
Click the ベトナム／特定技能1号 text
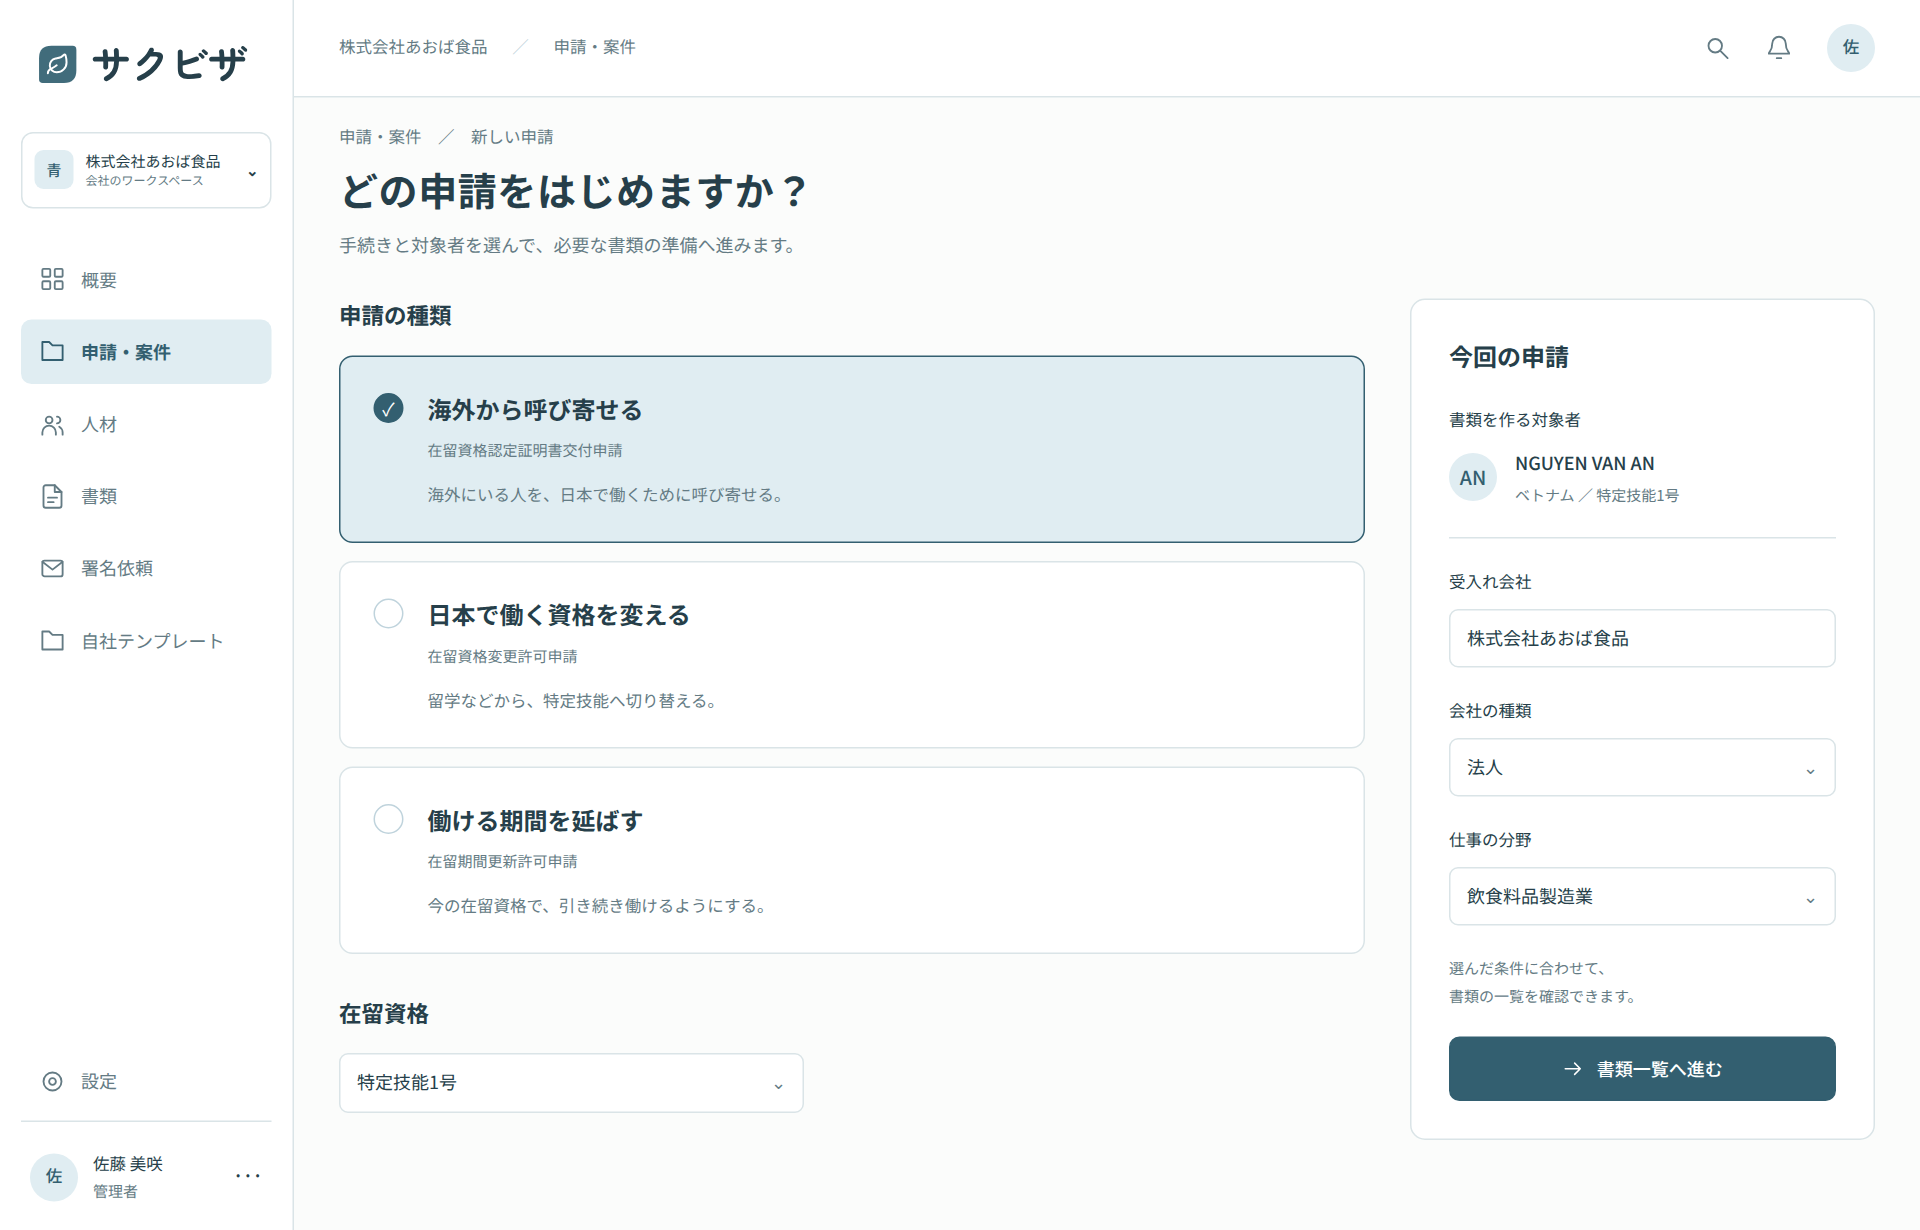click(1597, 496)
